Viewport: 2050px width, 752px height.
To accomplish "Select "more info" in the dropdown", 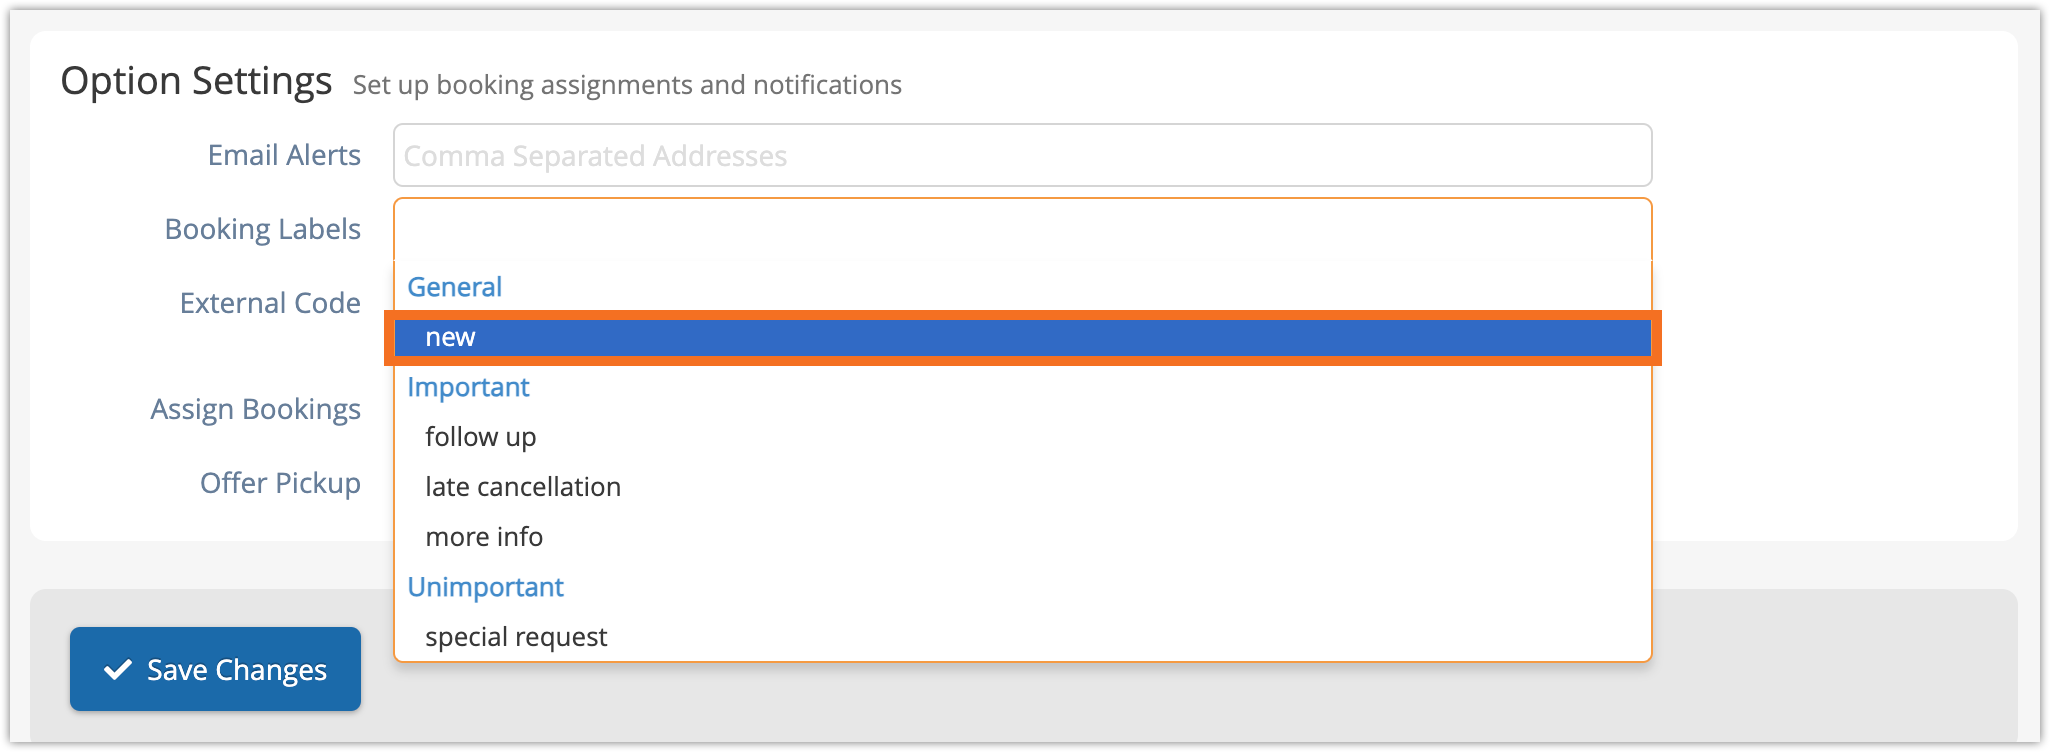I will tap(484, 537).
